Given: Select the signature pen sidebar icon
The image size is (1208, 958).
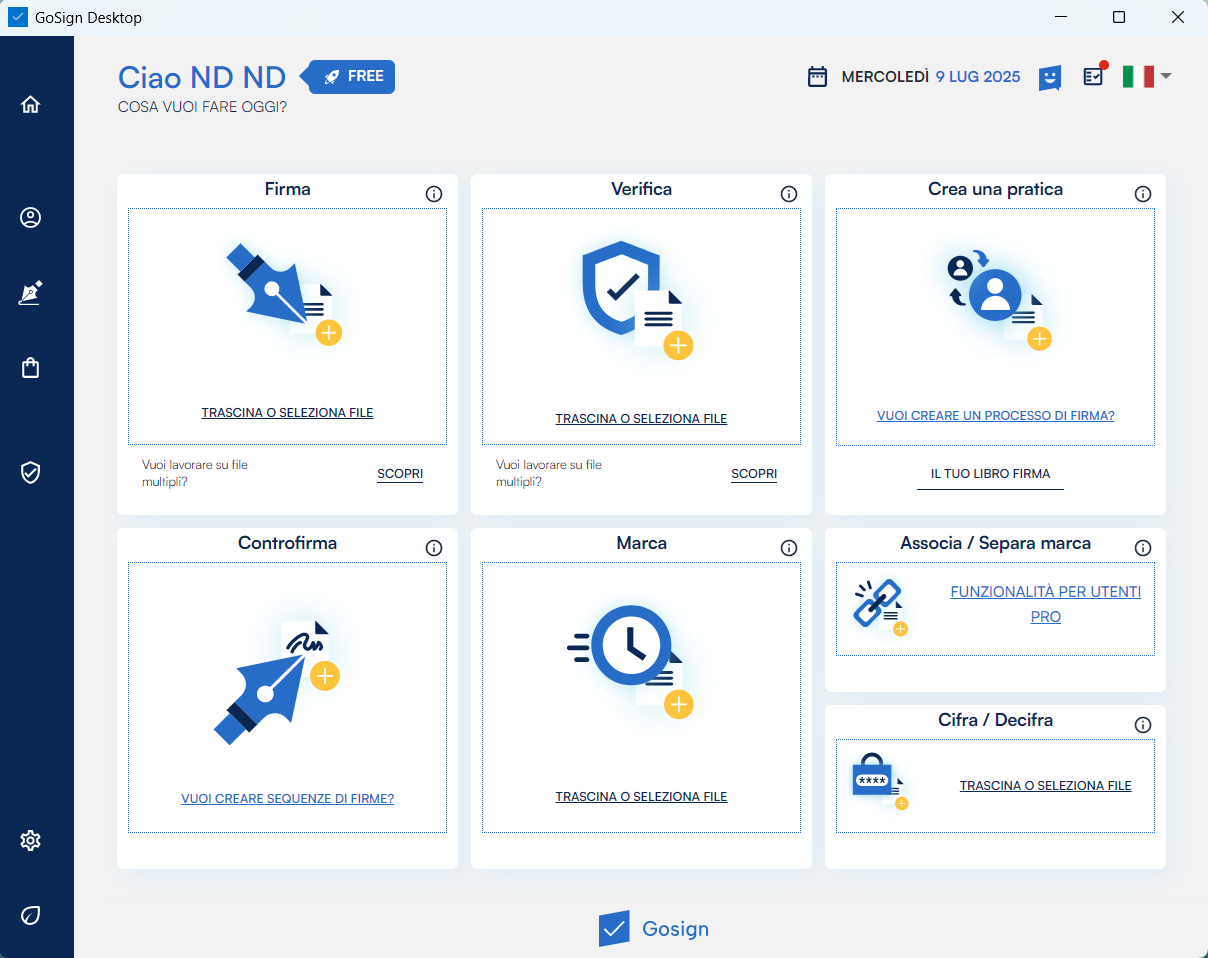Looking at the screenshot, I should (x=31, y=293).
